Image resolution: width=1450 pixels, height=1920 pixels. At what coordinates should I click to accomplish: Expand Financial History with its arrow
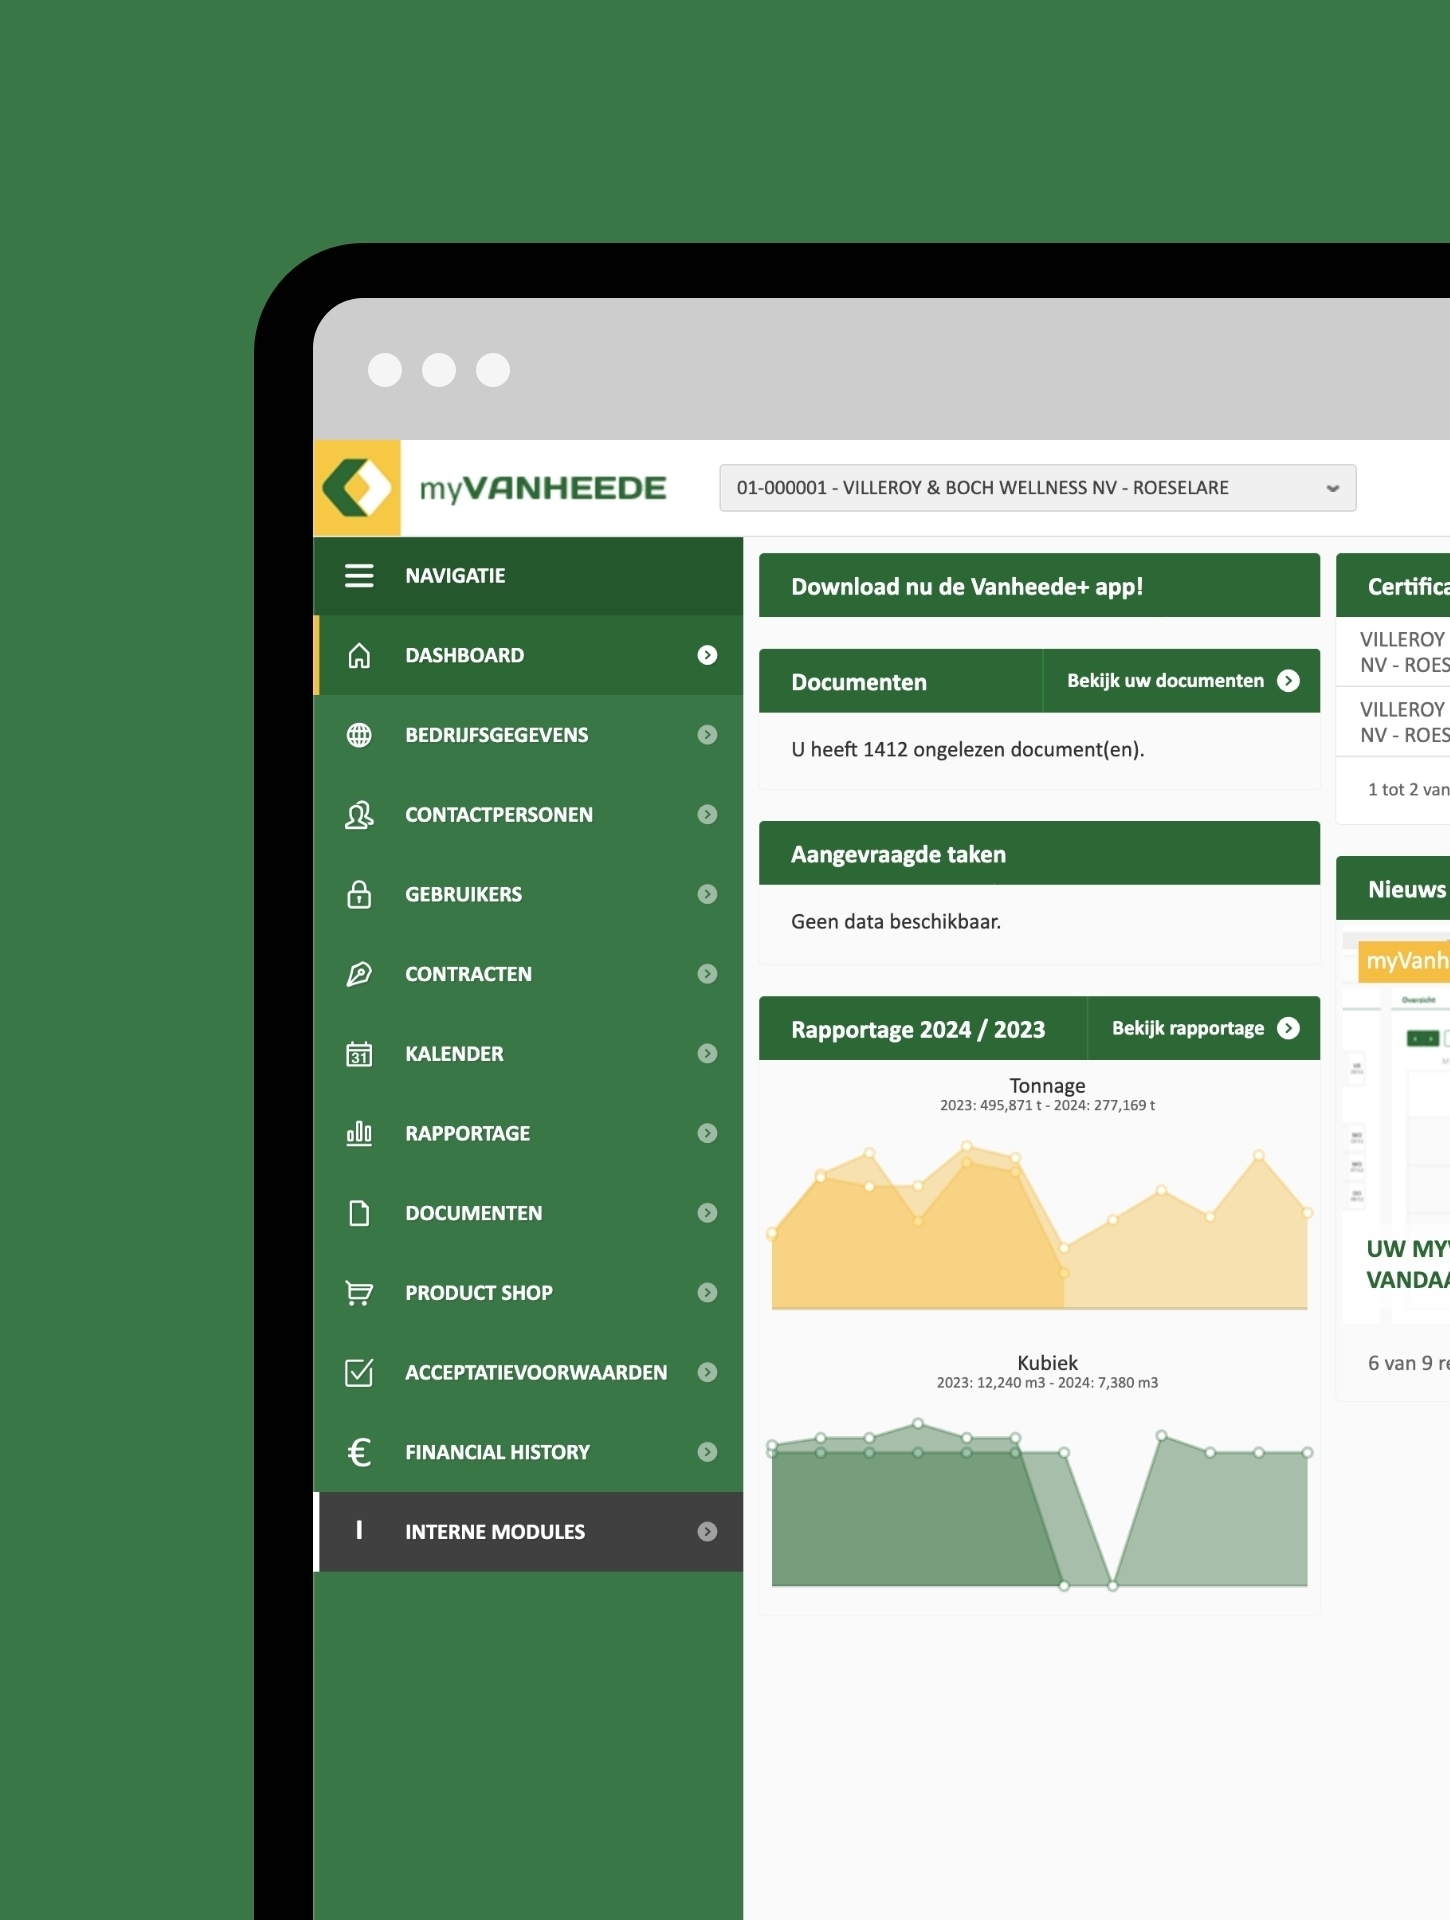click(707, 1452)
